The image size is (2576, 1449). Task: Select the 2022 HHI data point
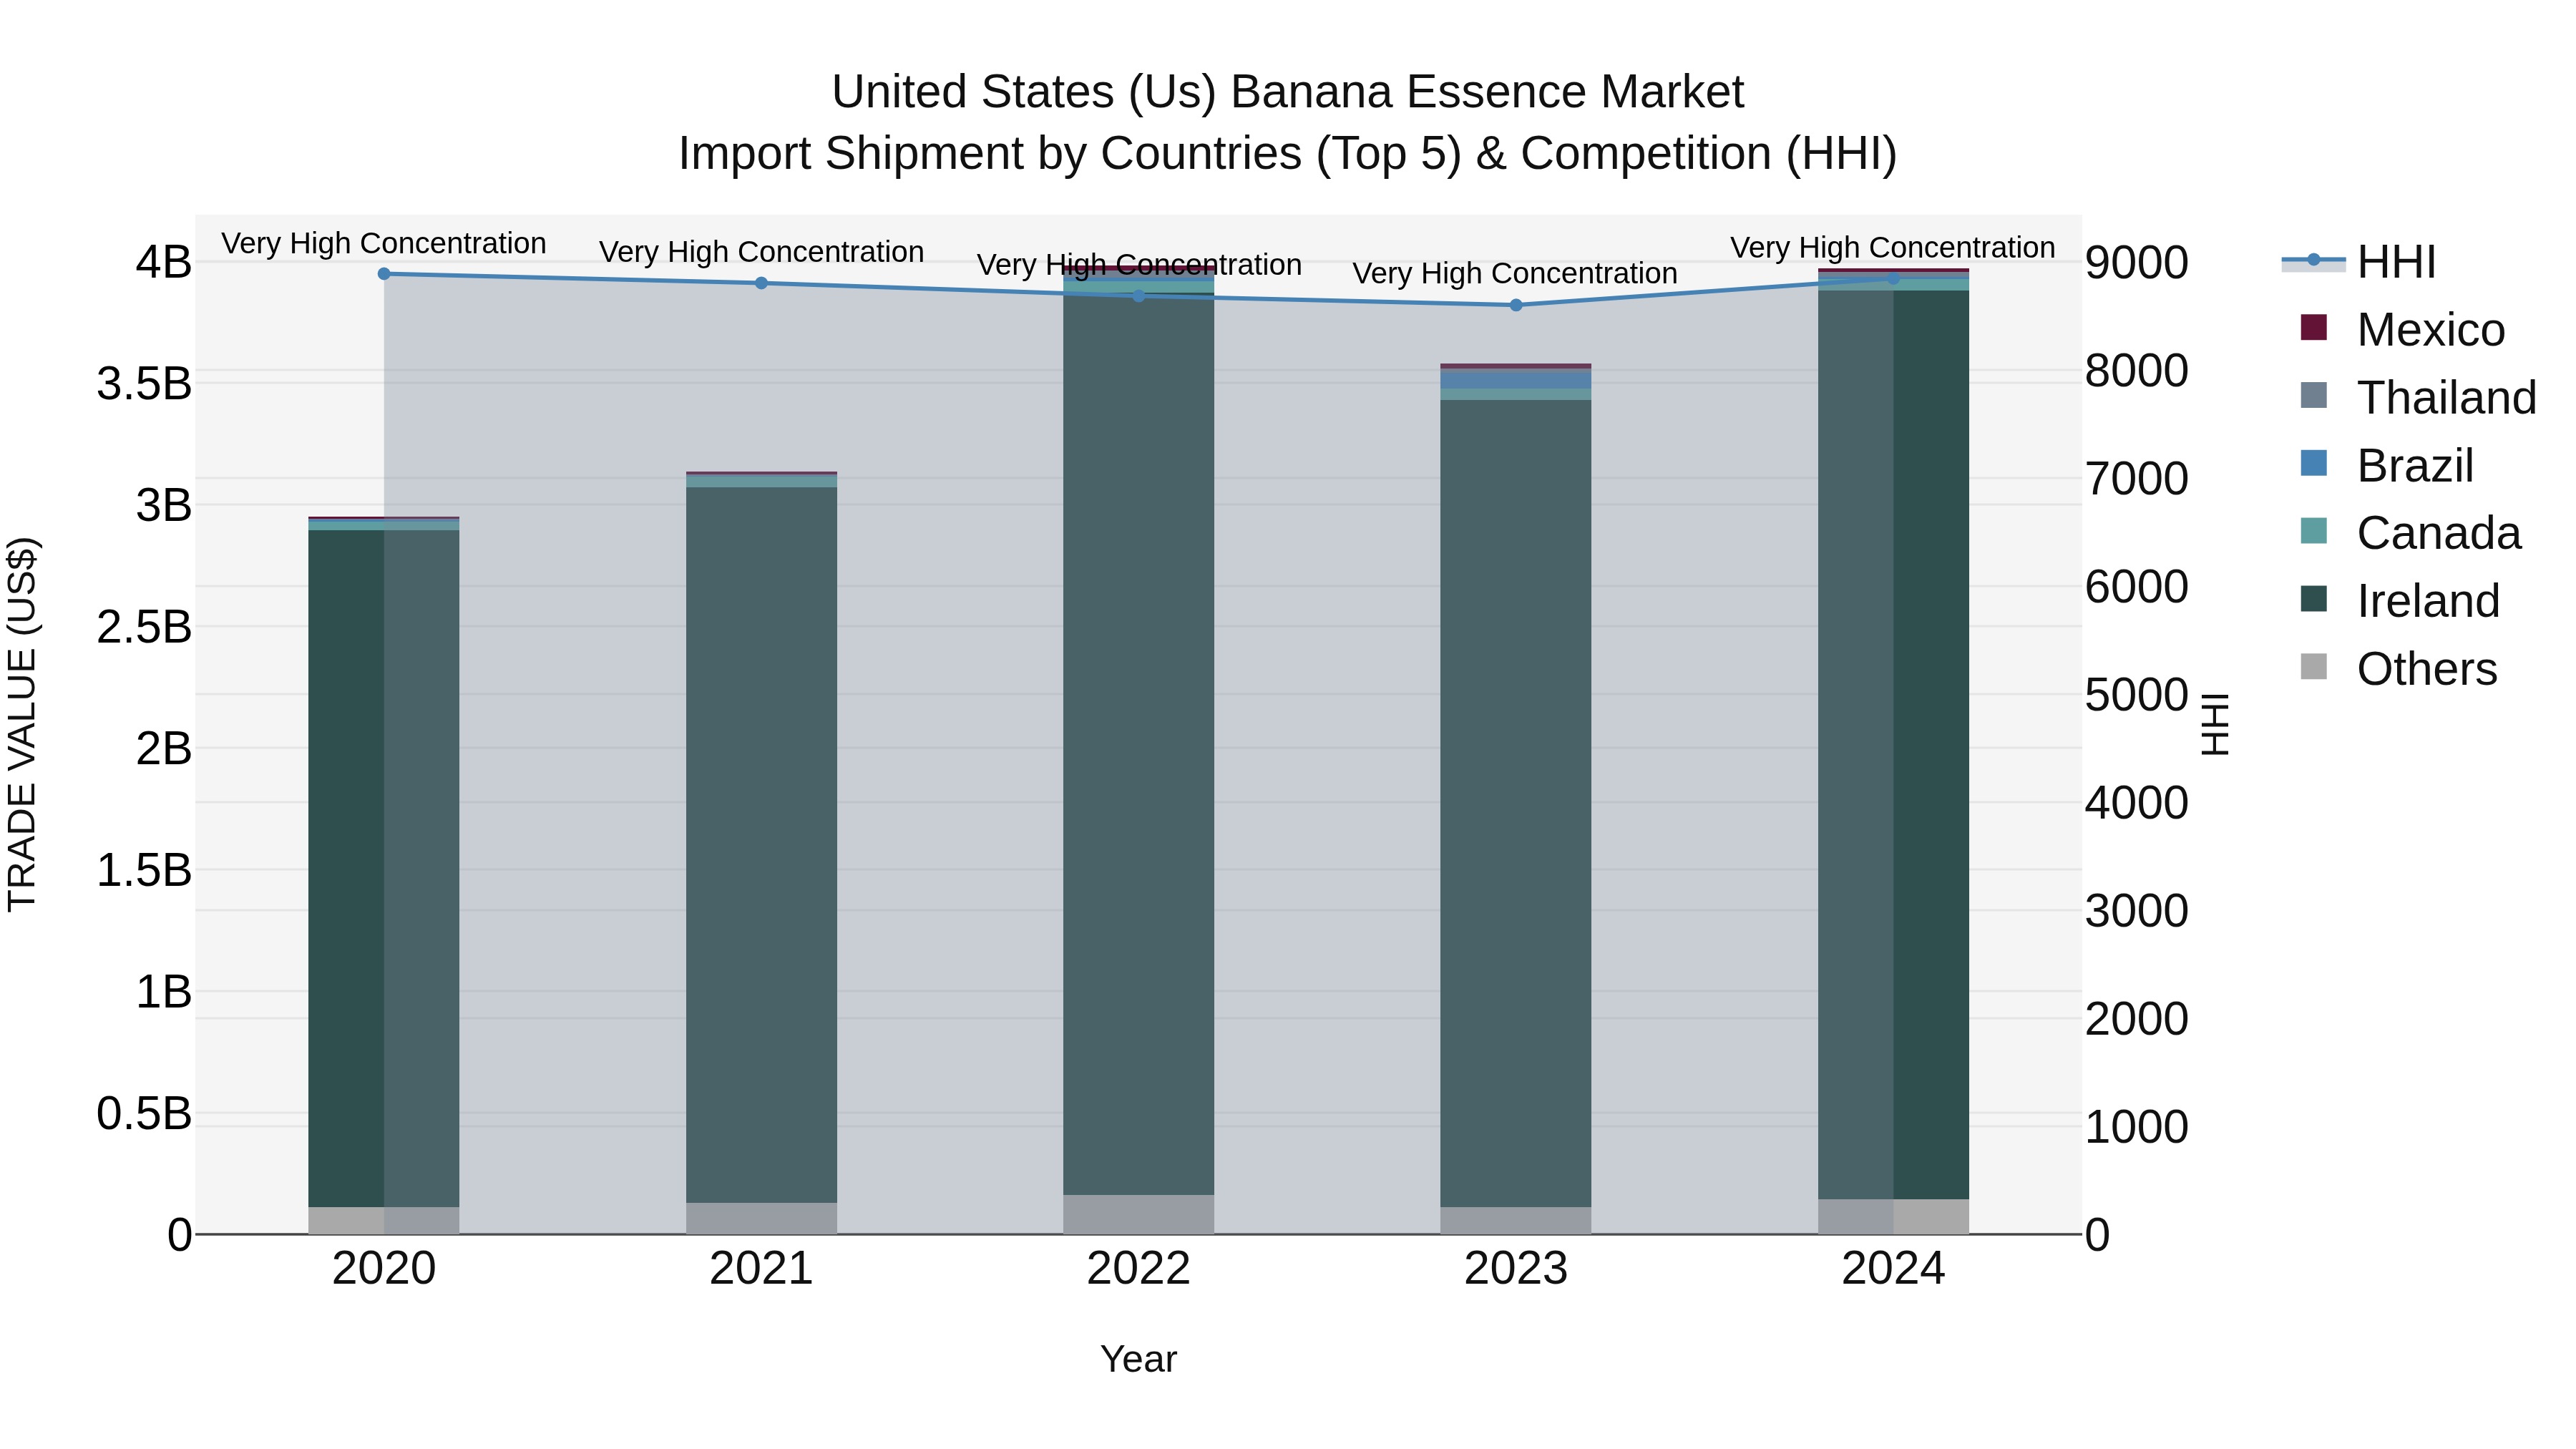point(1138,296)
